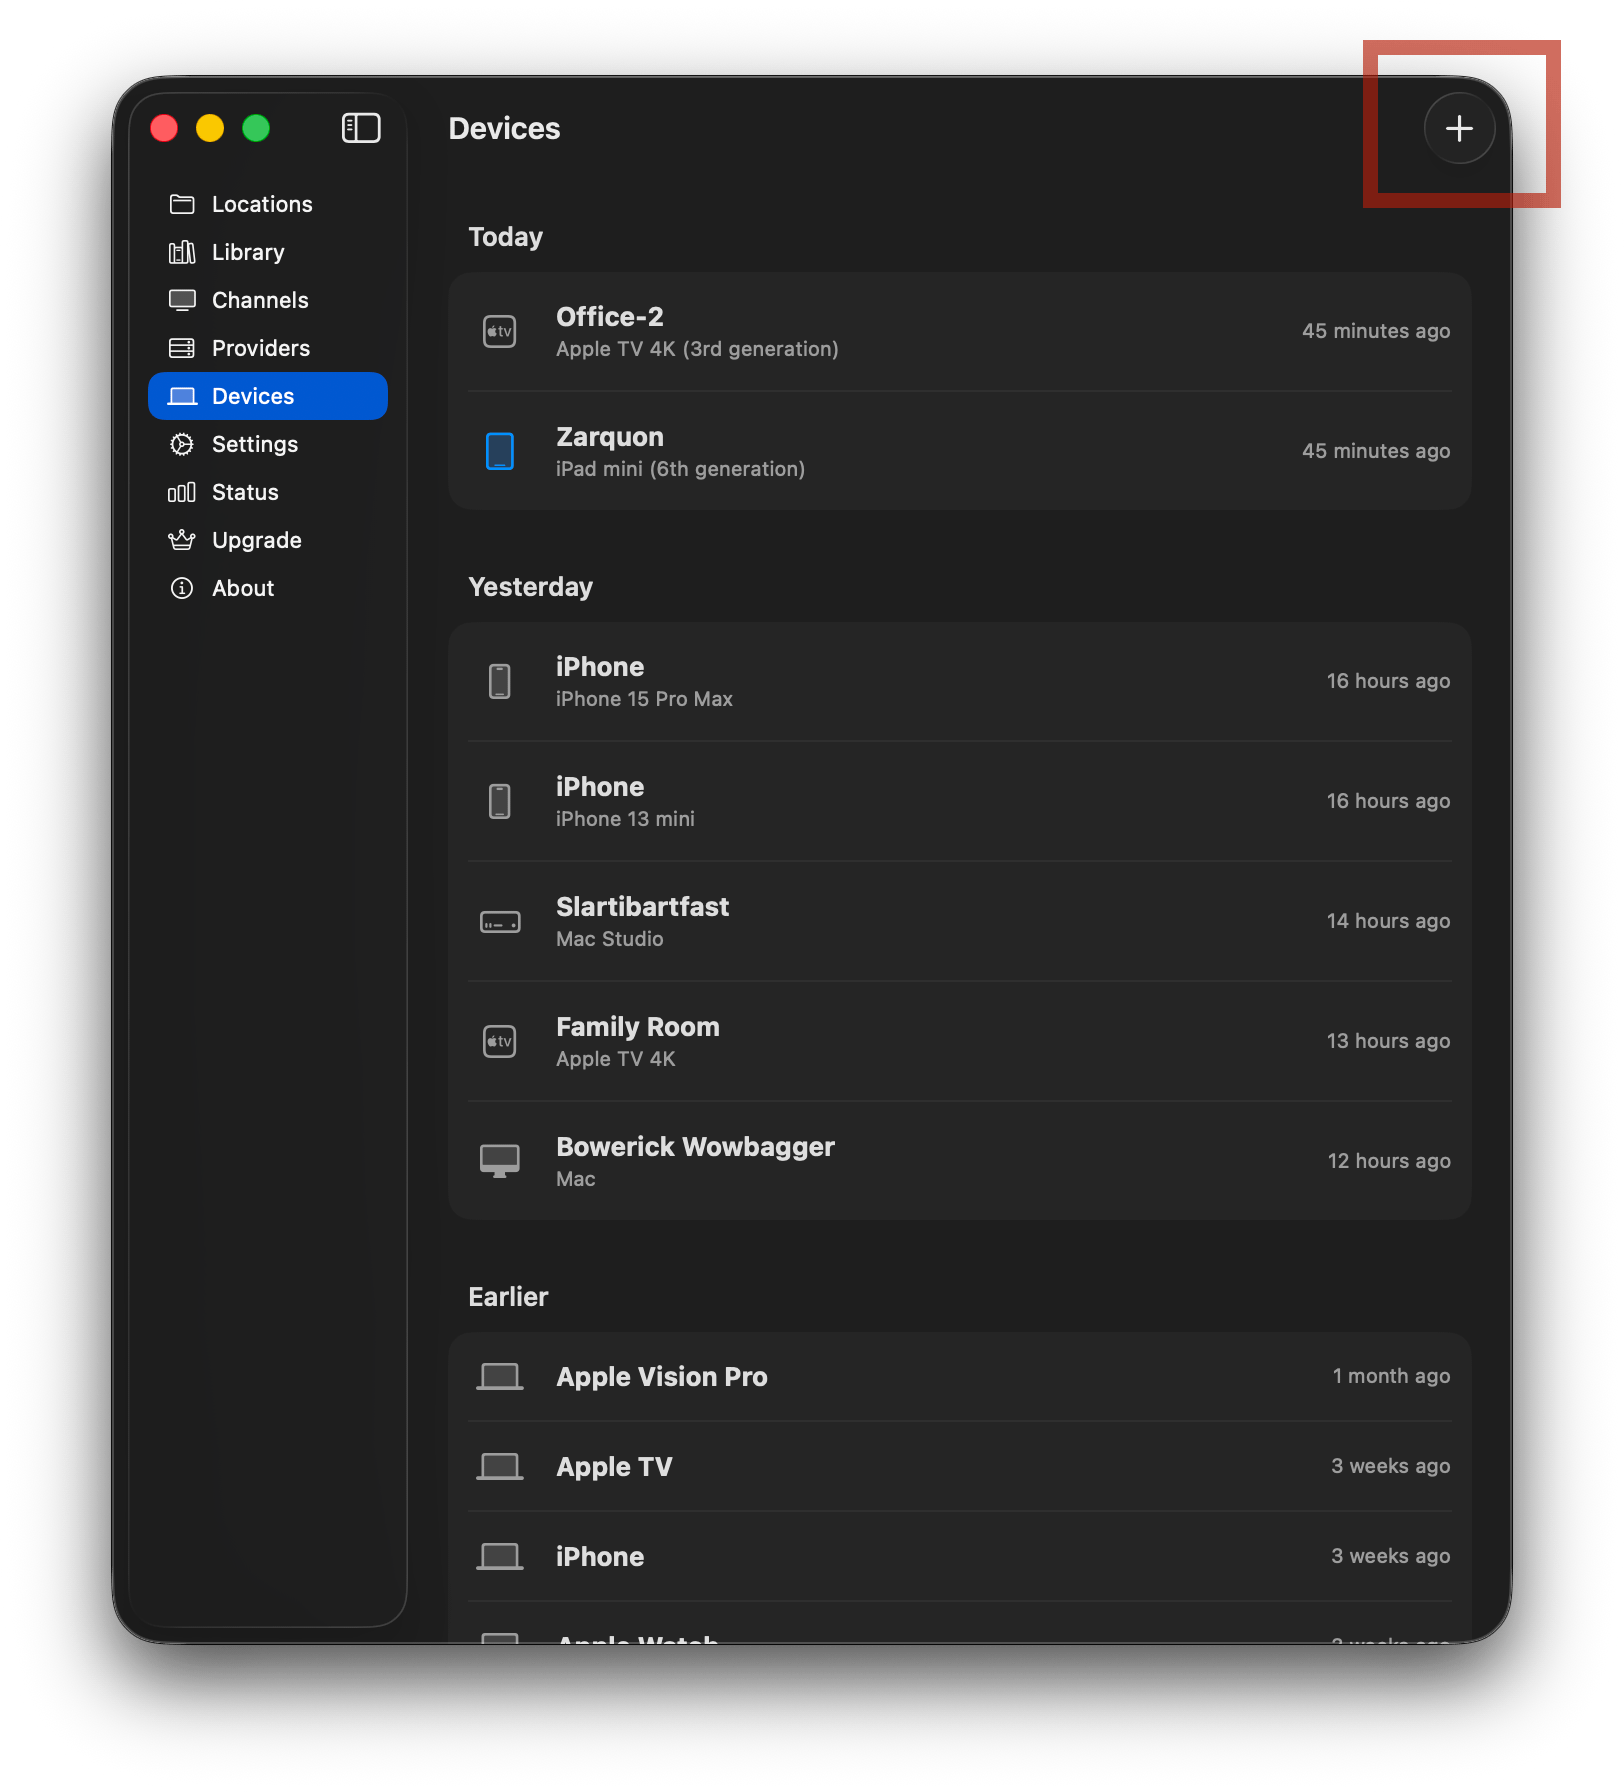Screen dimensions: 1624x1792
Task: Click the Slartibartfast Mac Studio icon
Action: click(x=500, y=921)
